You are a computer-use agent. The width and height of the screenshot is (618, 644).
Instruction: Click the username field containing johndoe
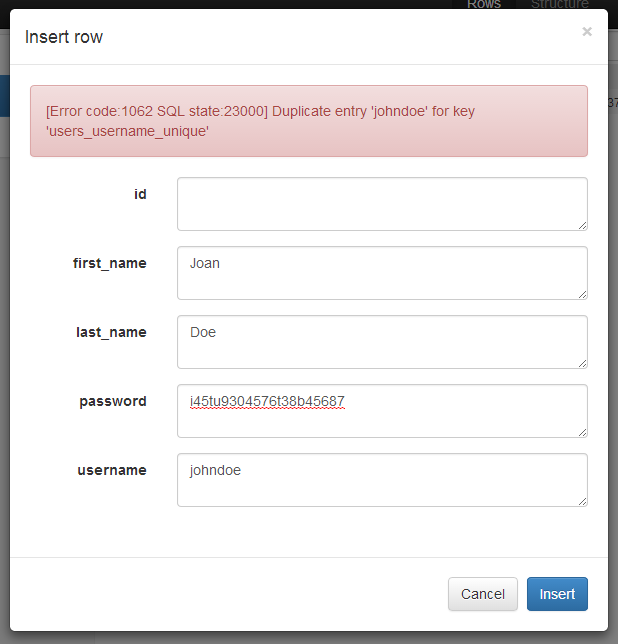pos(382,480)
